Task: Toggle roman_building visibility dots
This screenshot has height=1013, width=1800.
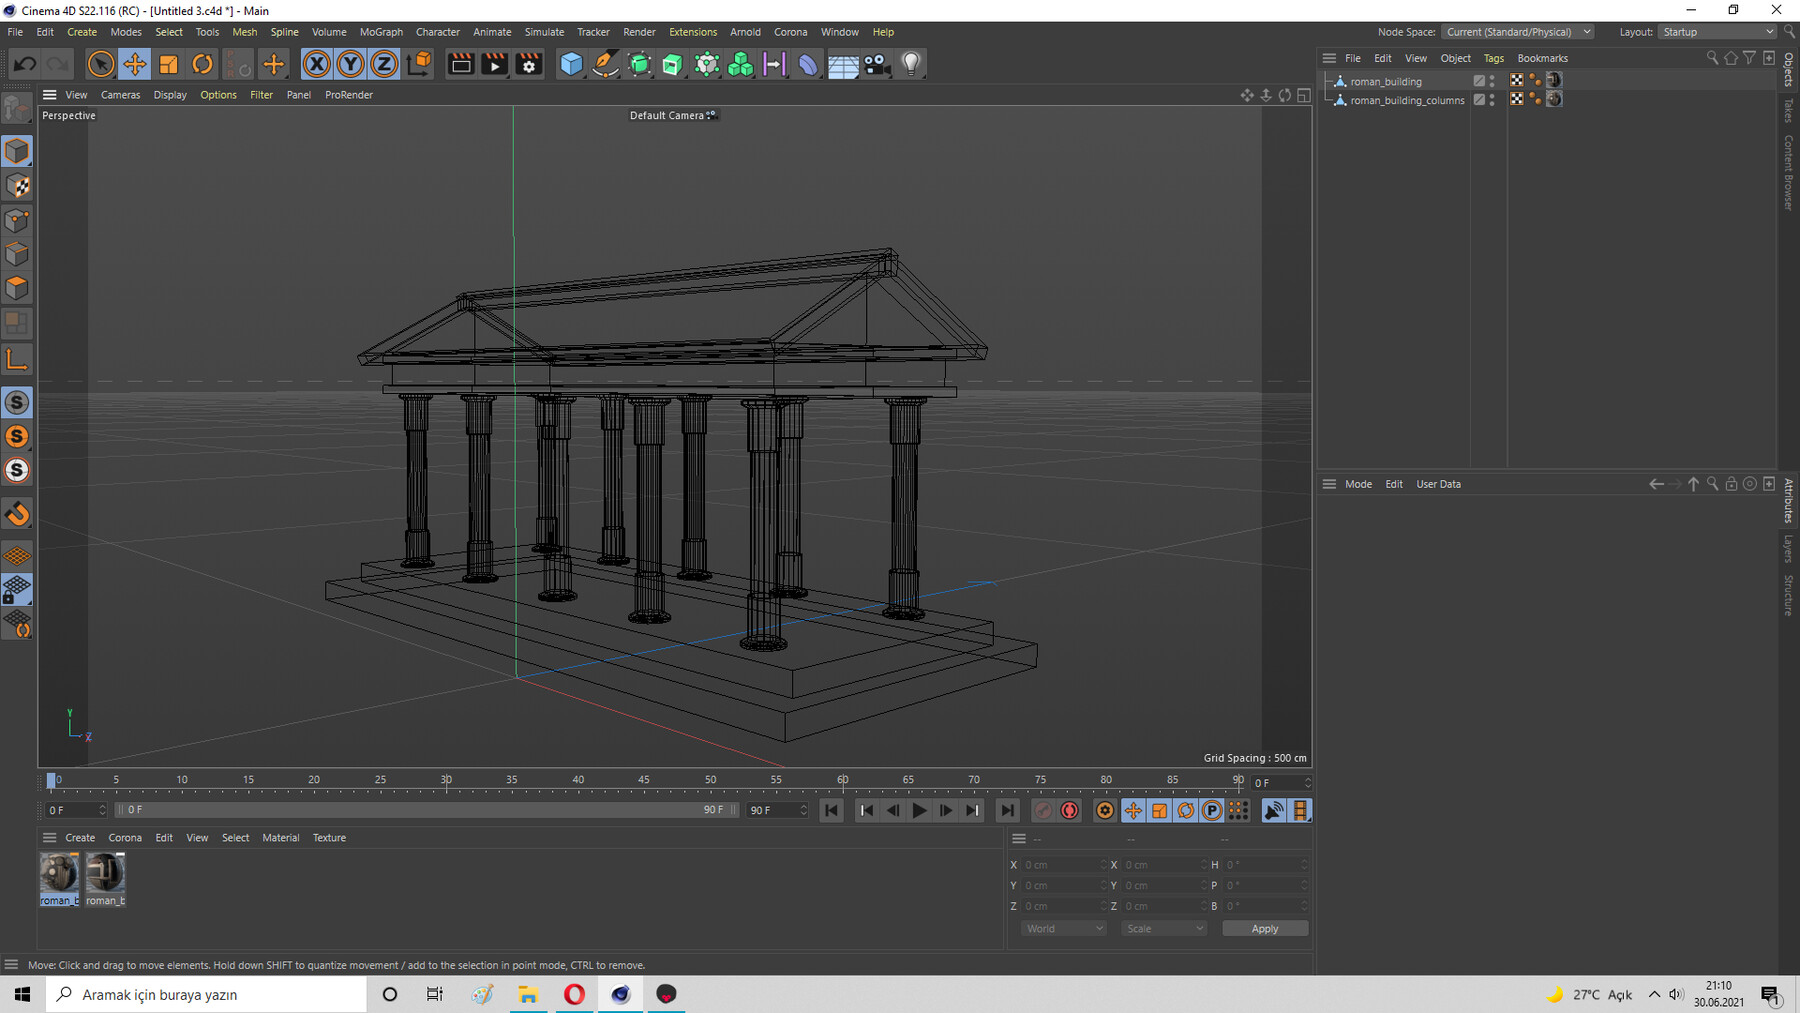Action: [1492, 81]
